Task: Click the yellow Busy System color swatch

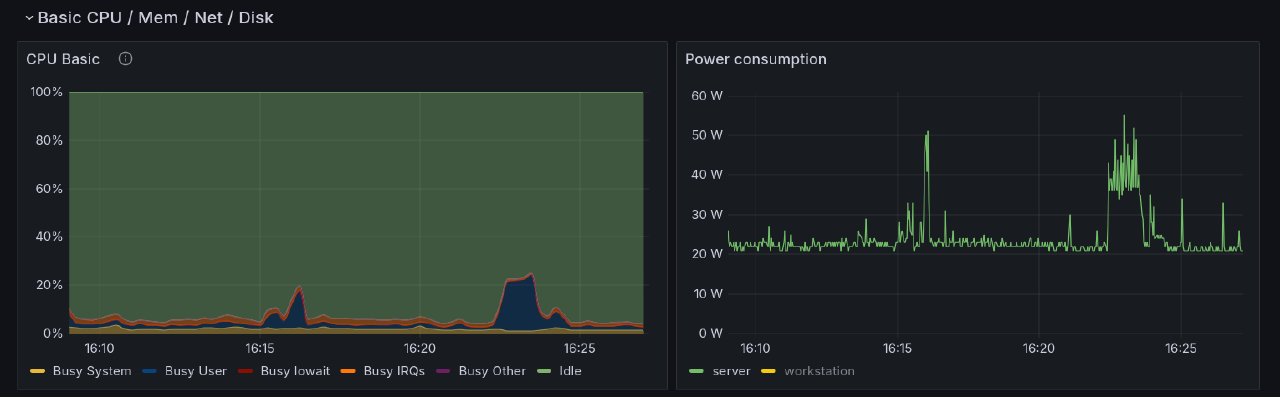Action: 38,371
